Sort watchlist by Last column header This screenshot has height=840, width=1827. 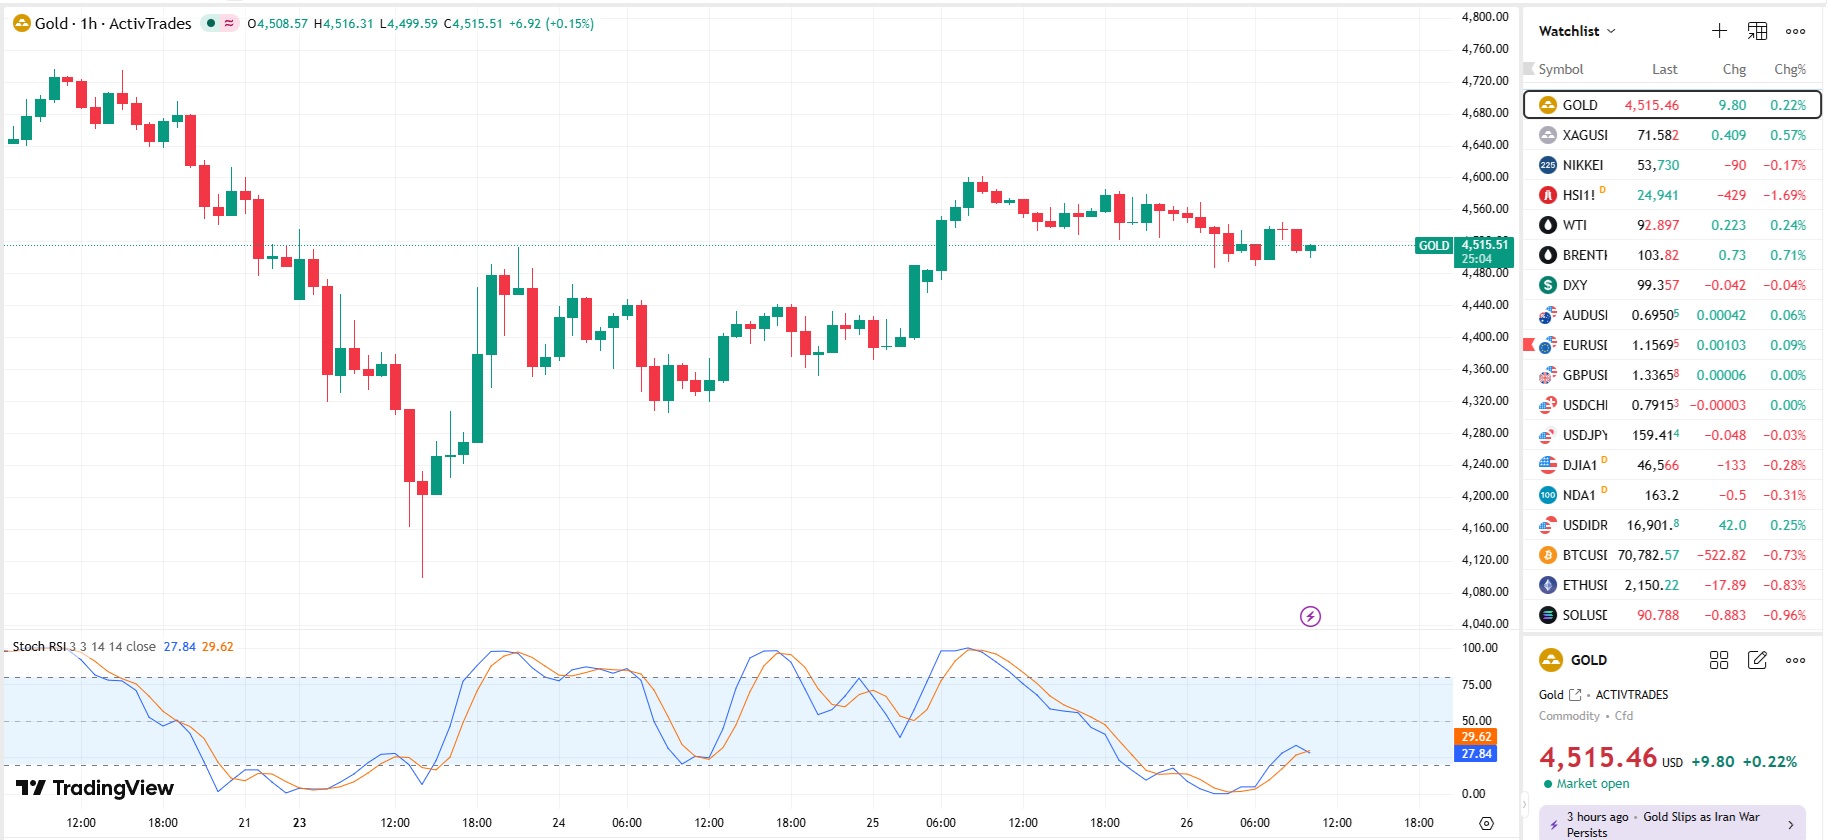pyautogui.click(x=1664, y=69)
